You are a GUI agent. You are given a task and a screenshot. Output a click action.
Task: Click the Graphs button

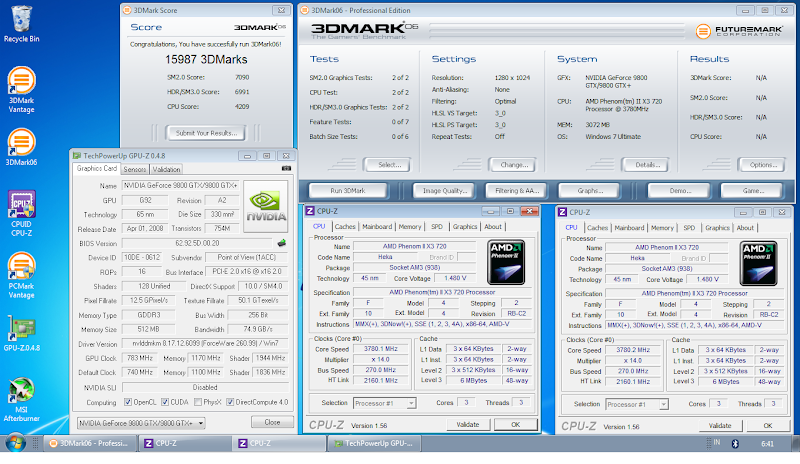[x=590, y=191]
